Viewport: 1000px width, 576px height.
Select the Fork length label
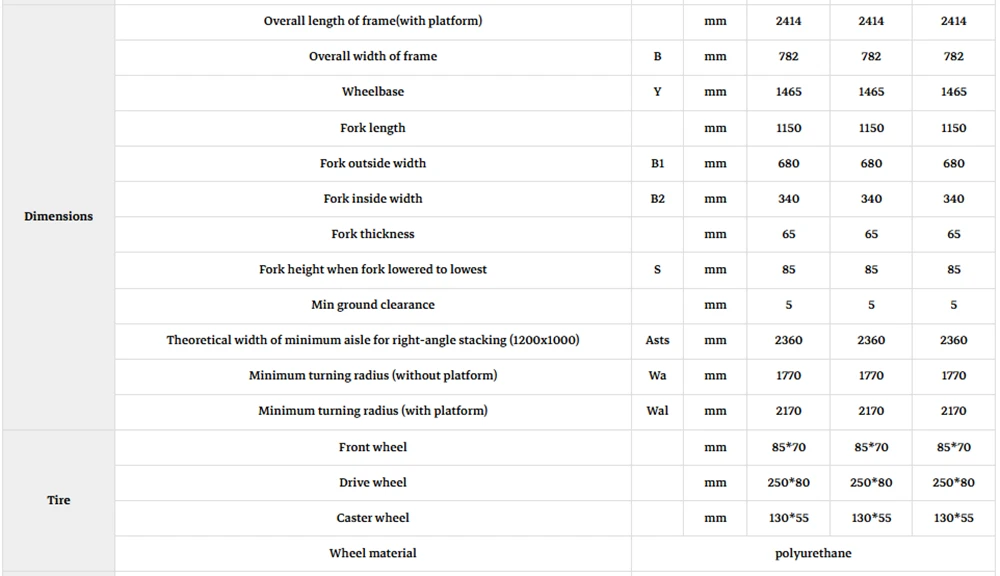point(373,128)
